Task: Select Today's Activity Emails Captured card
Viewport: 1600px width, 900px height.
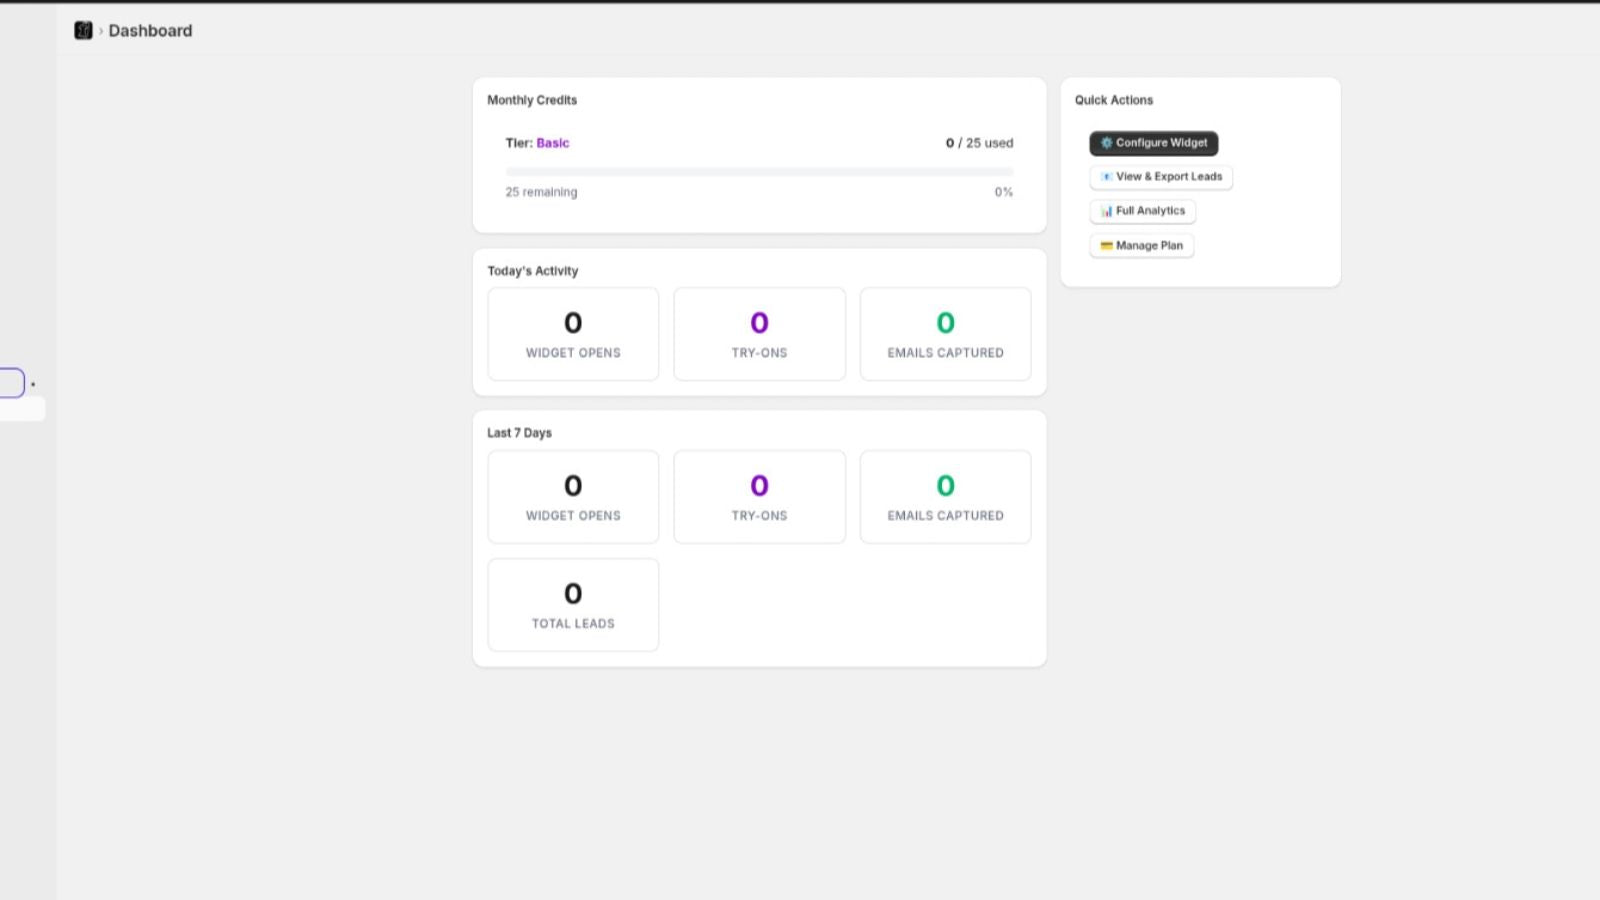Action: [x=945, y=334]
